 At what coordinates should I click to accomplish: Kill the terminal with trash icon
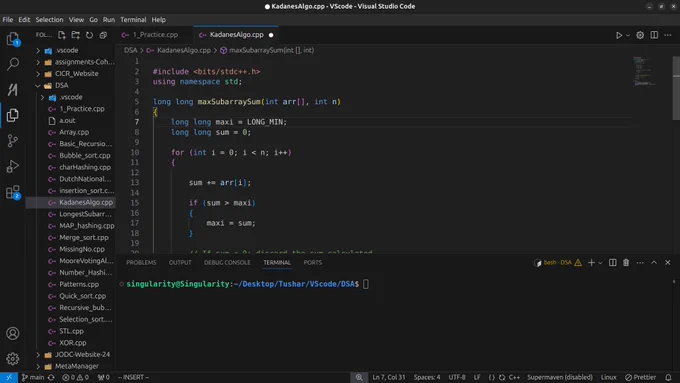pos(626,262)
